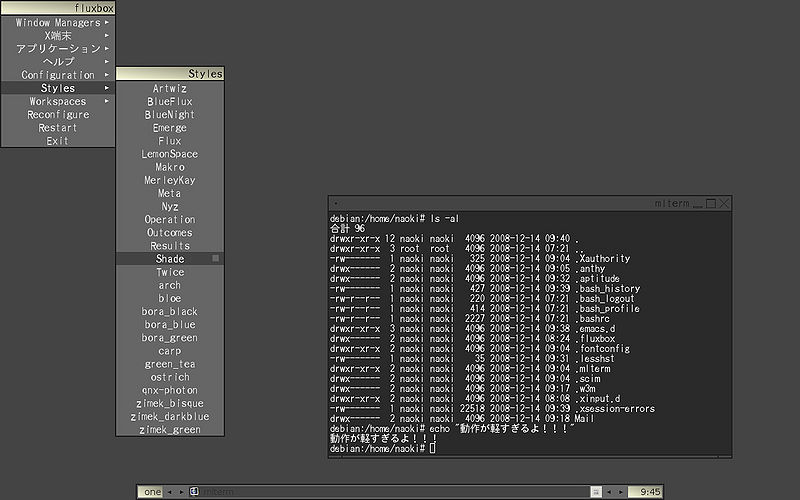Switch to next workspace using toolbar arrow
This screenshot has height=500, width=800.
coord(181,492)
